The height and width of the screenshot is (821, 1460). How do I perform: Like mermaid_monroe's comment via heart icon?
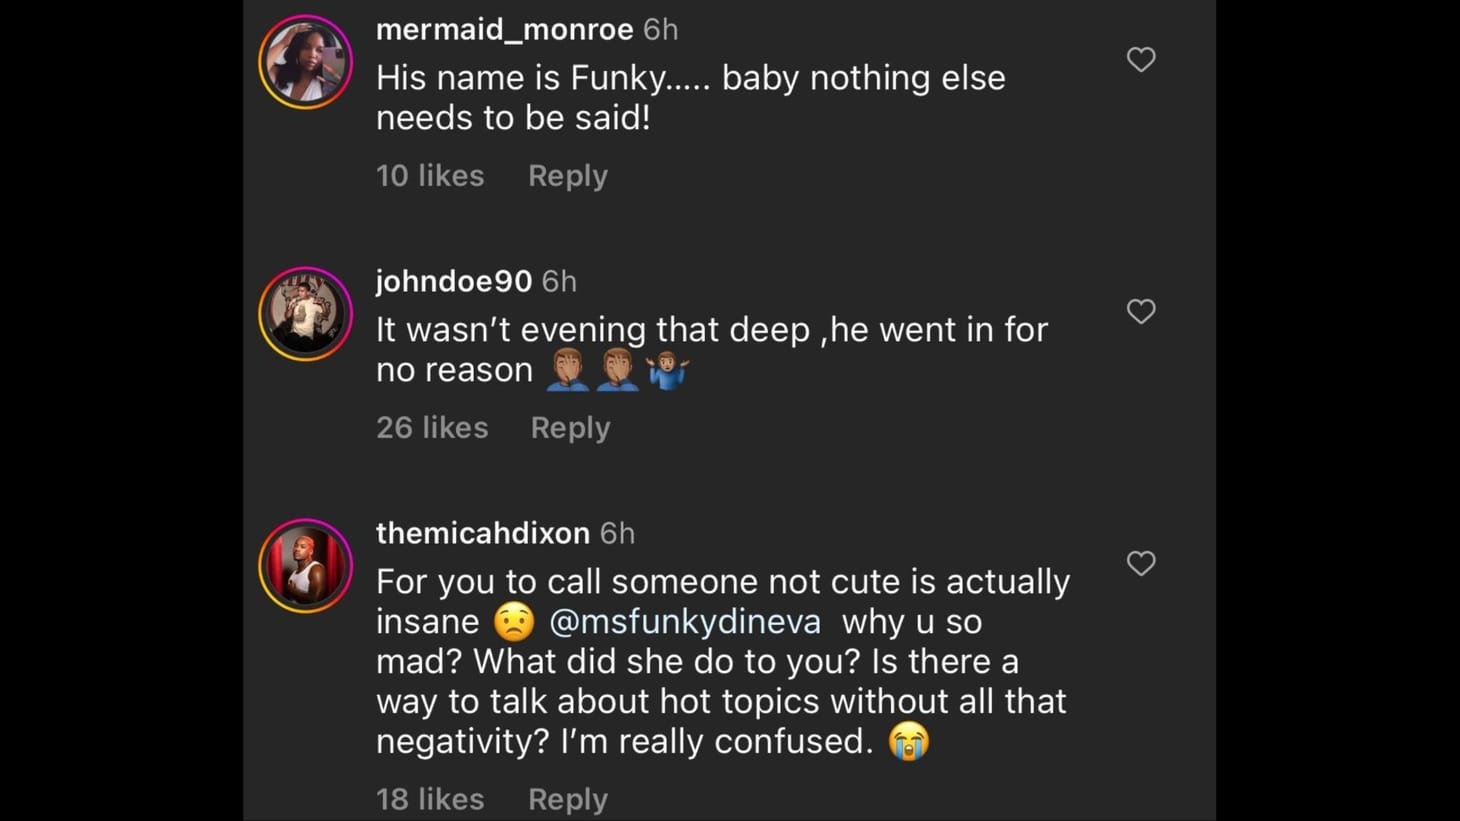tap(1140, 60)
